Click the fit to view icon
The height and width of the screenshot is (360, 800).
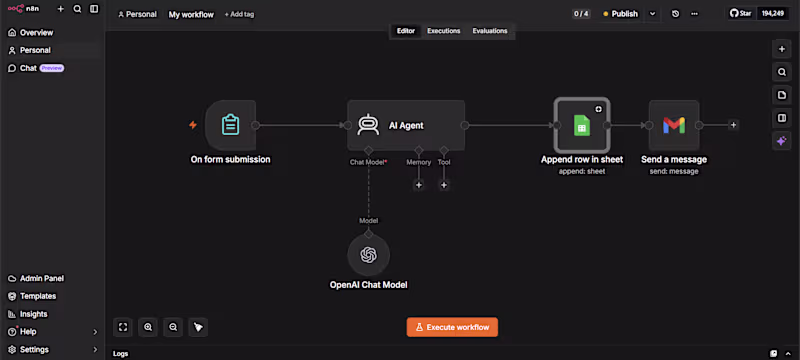pos(123,327)
